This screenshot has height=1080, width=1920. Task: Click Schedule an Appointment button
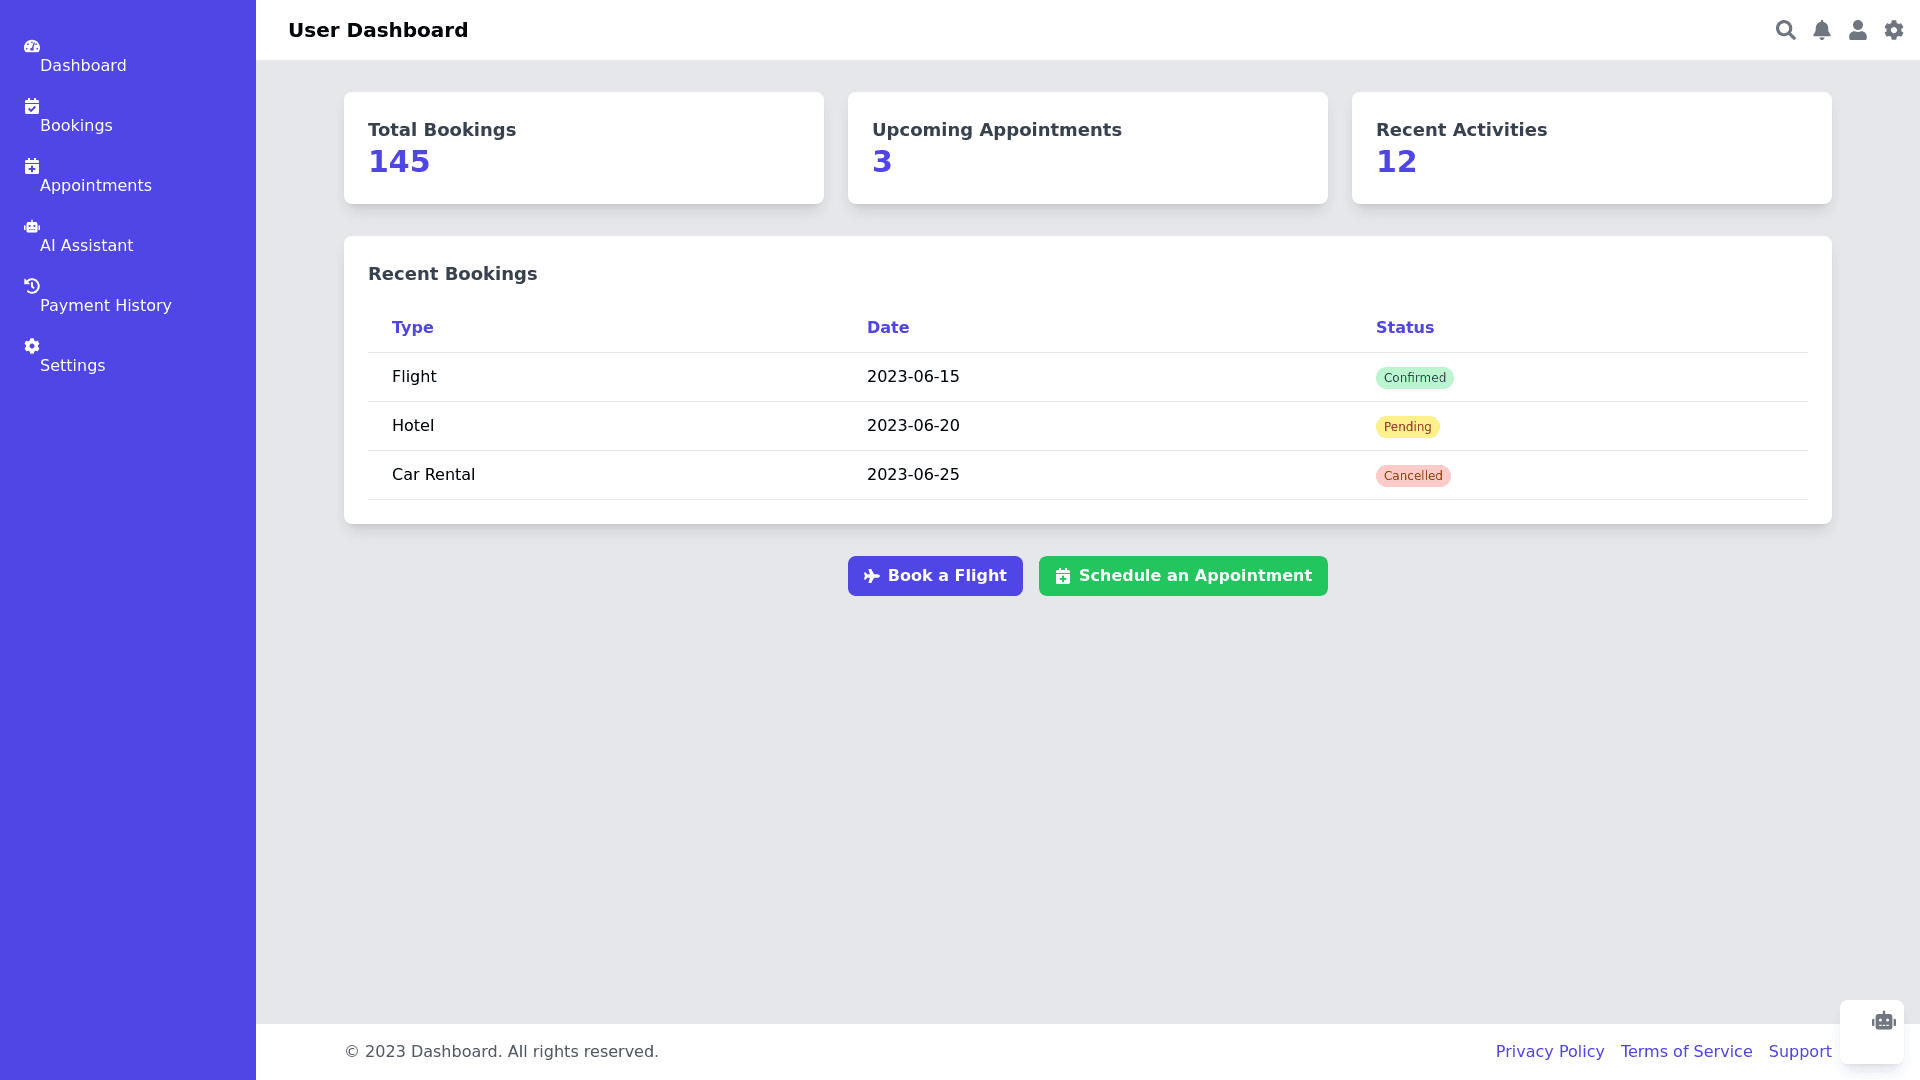(x=1183, y=576)
